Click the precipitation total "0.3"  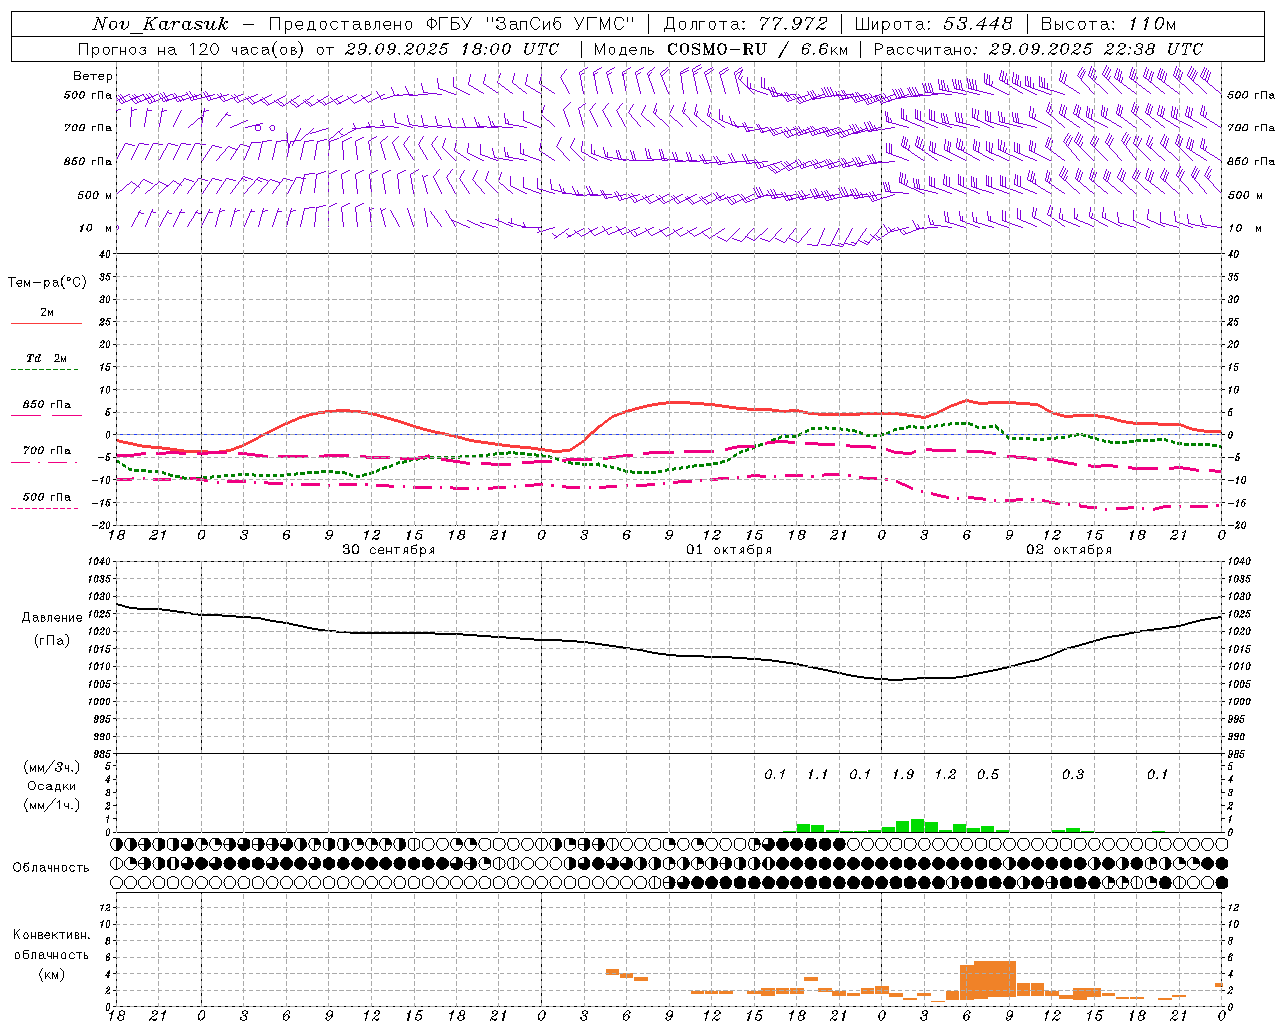click(1073, 775)
